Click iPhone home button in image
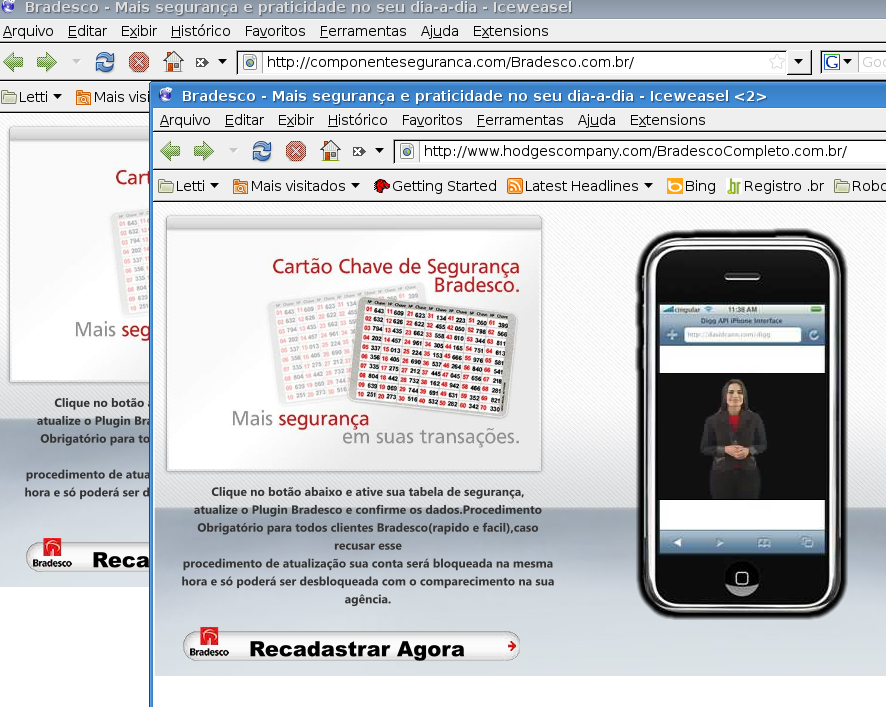 pyautogui.click(x=741, y=578)
